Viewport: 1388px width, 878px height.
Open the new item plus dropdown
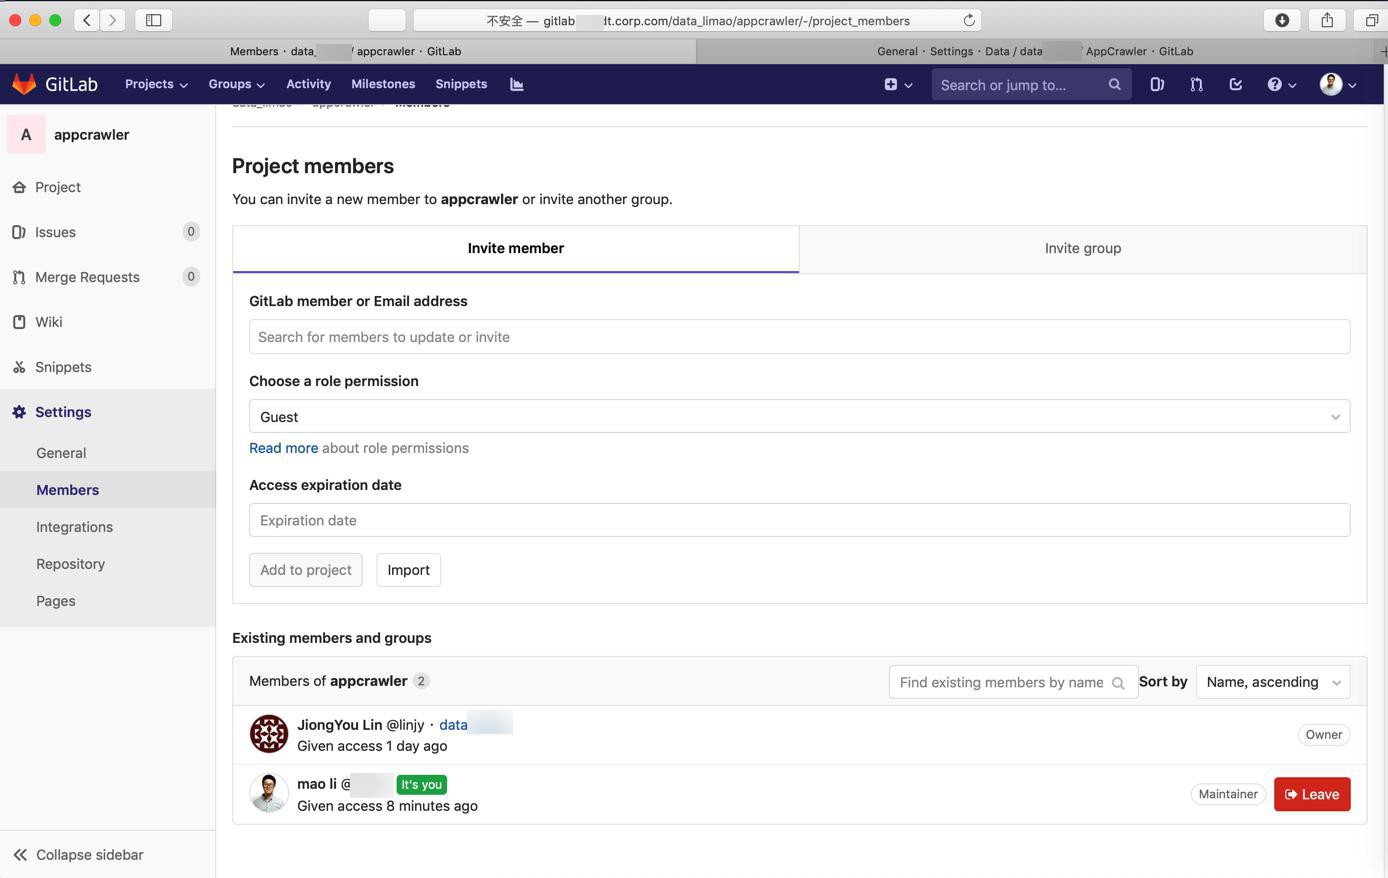[x=898, y=85]
